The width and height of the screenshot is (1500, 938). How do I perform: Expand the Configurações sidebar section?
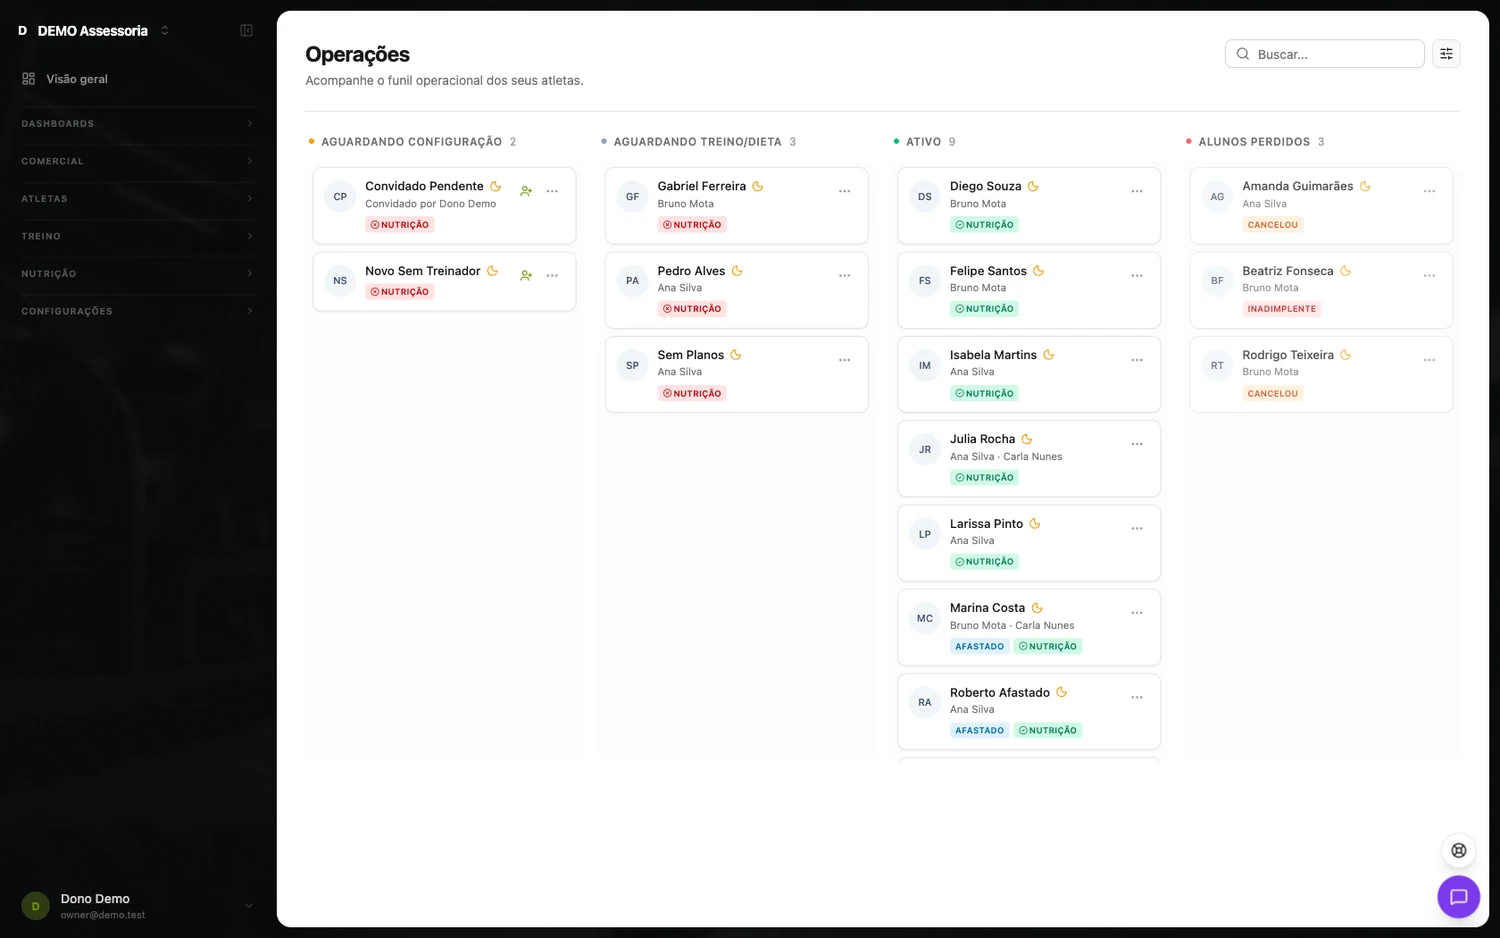(137, 311)
